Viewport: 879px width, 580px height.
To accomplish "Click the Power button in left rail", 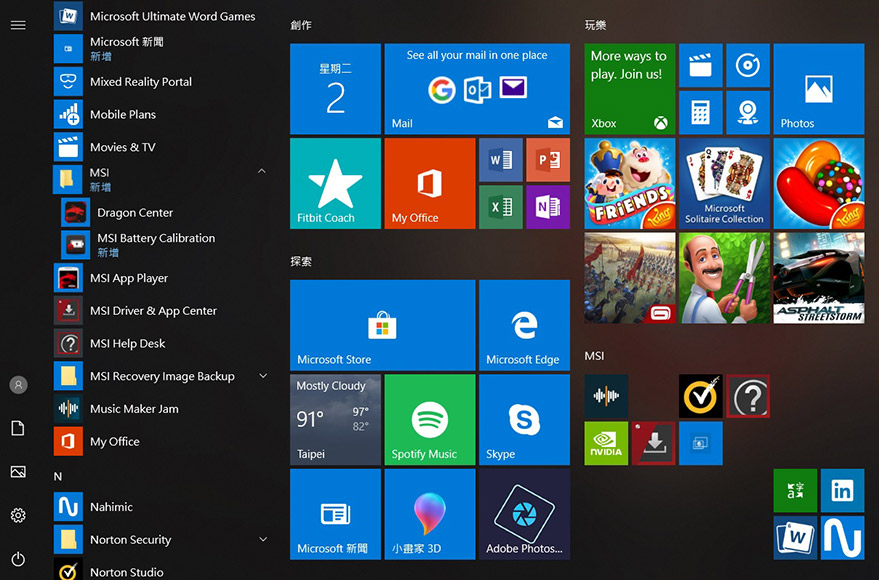I will [x=18, y=559].
